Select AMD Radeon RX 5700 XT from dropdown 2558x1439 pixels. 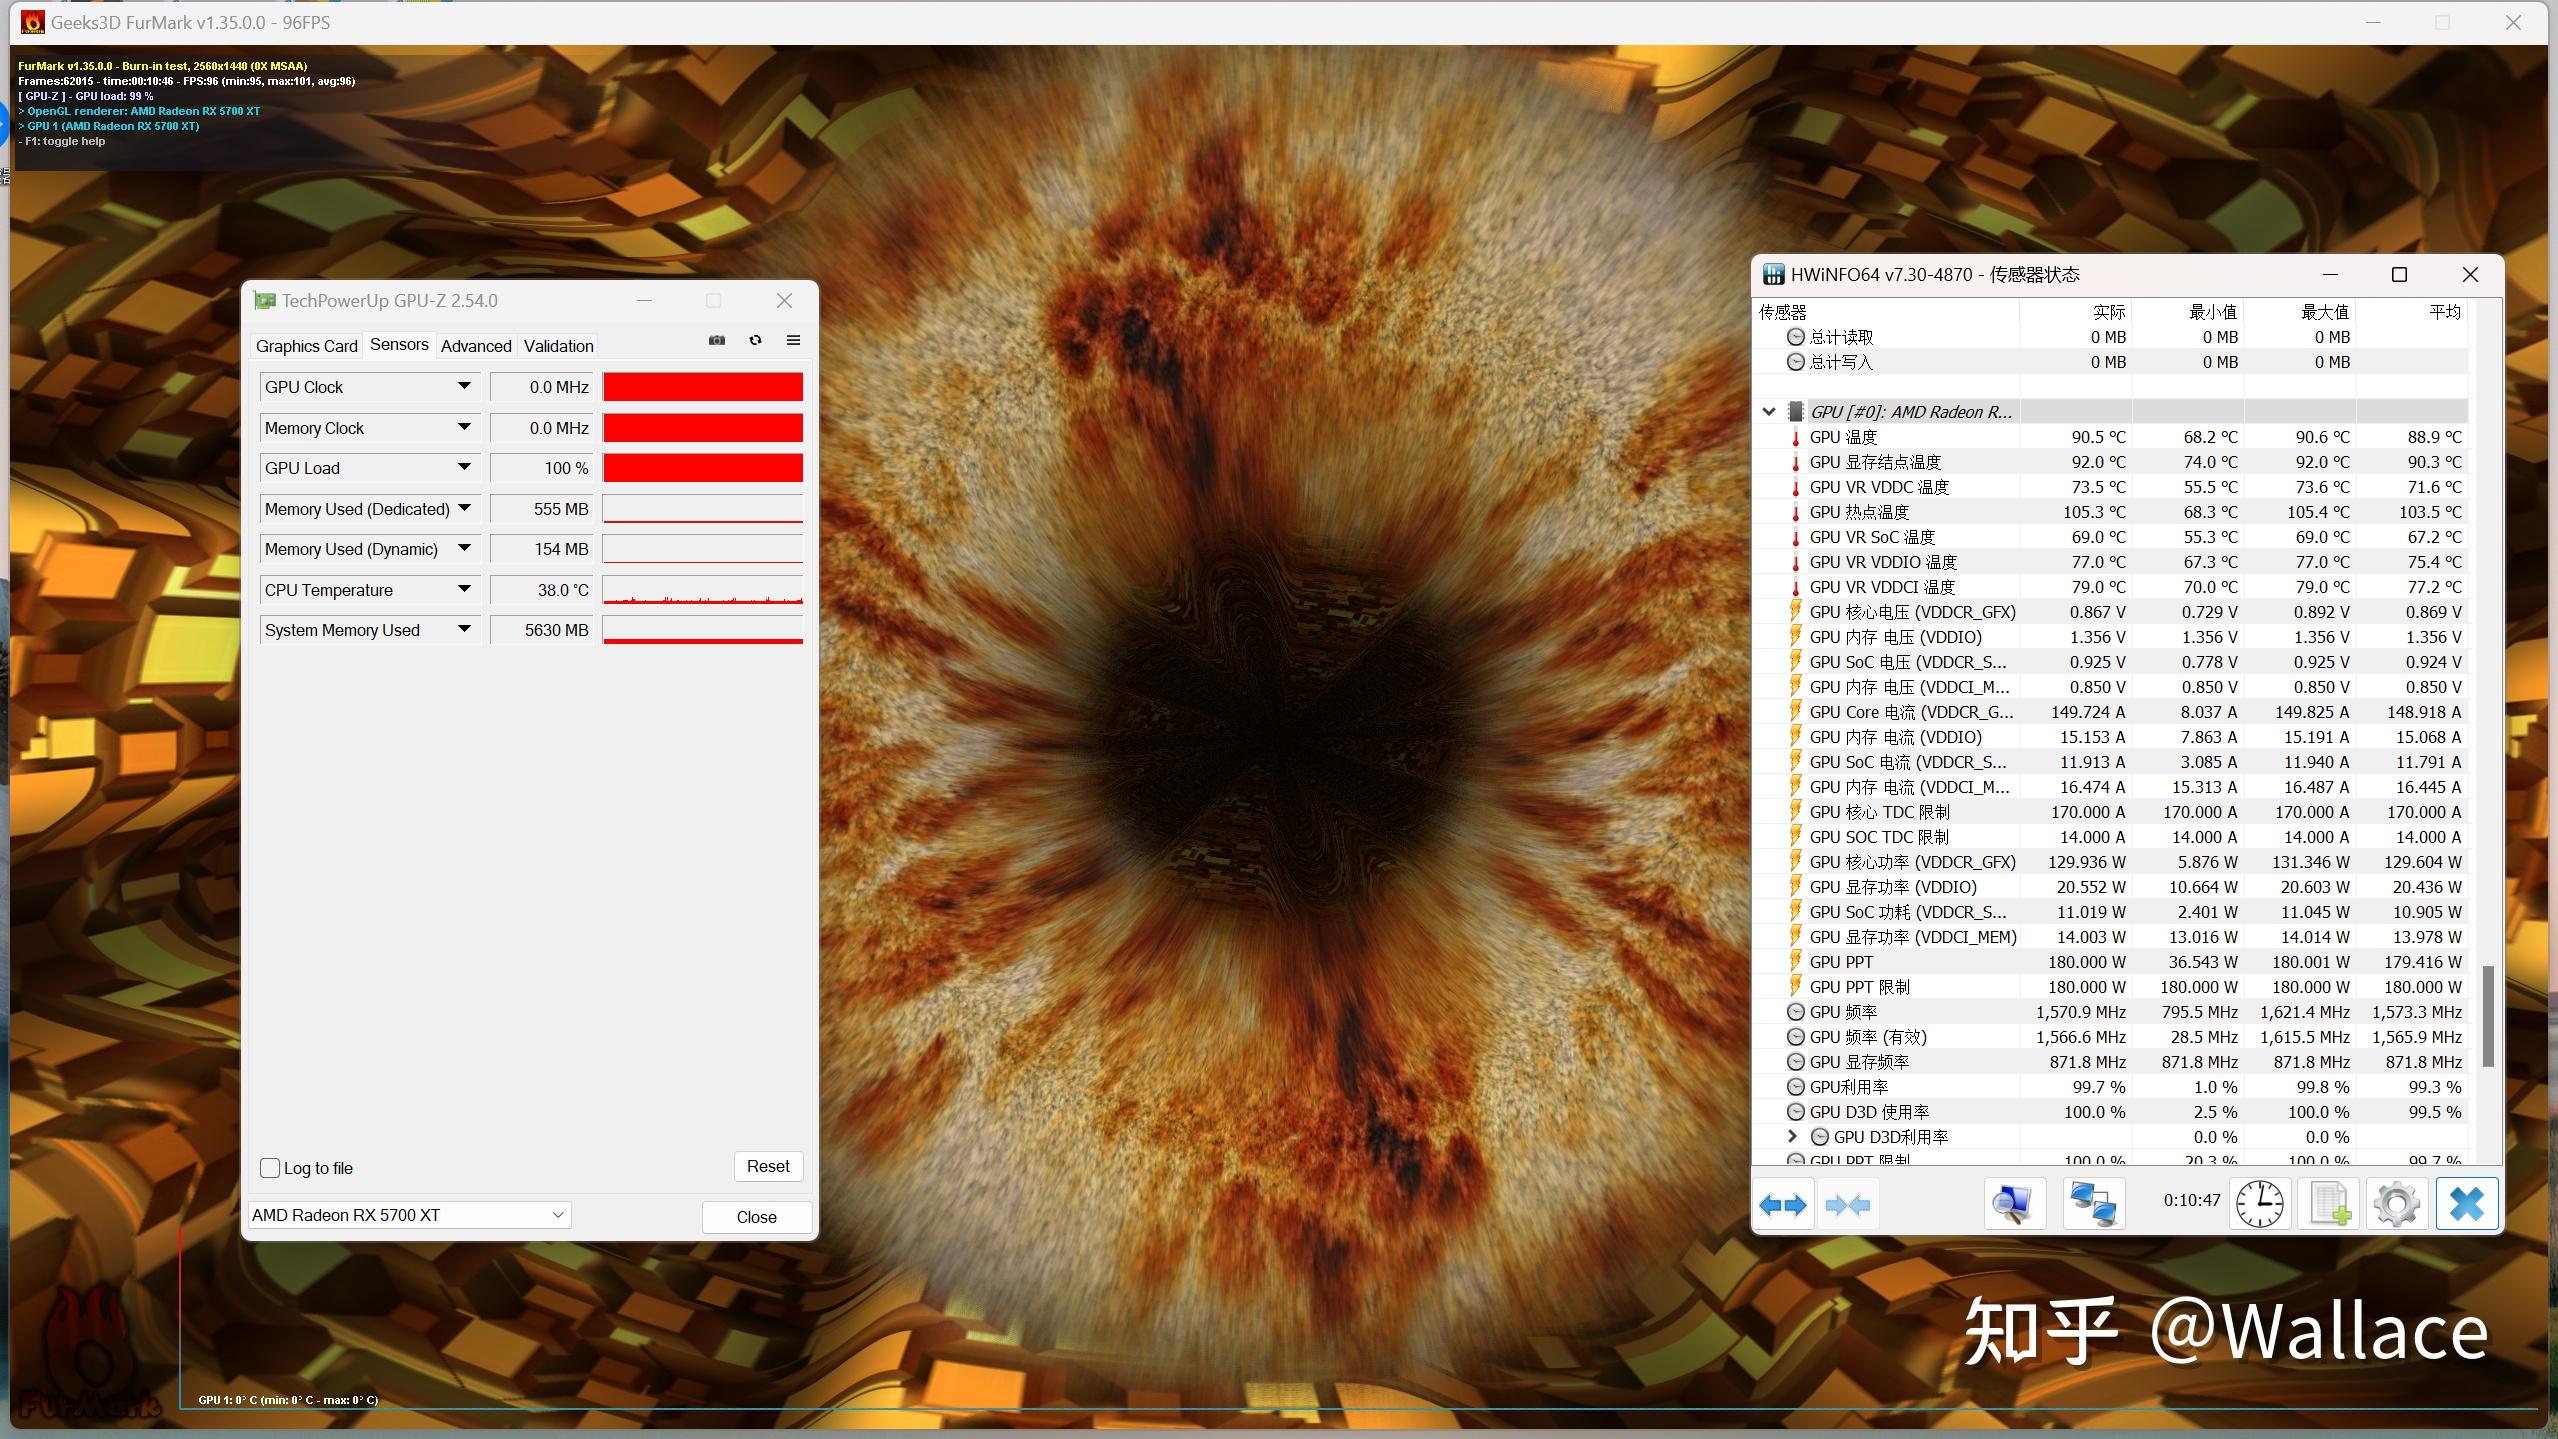click(408, 1214)
